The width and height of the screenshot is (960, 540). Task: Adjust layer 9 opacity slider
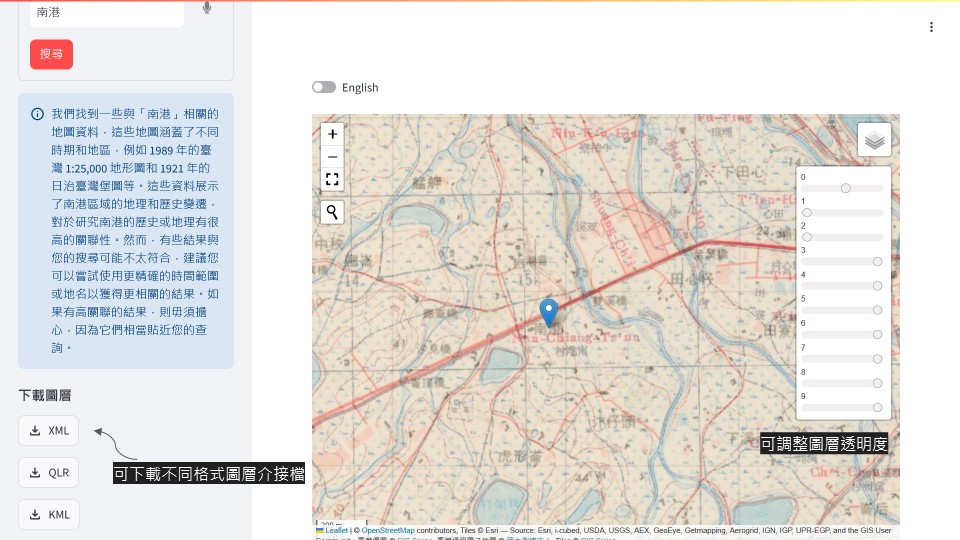pyautogui.click(x=878, y=407)
